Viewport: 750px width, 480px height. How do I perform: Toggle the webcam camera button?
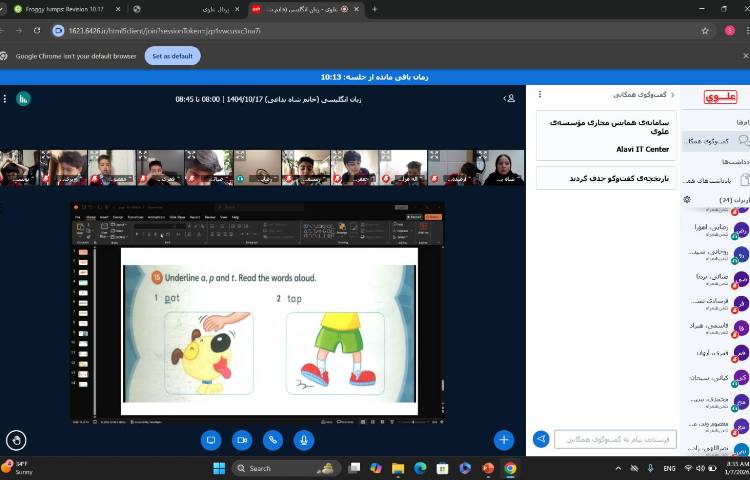pyautogui.click(x=242, y=439)
